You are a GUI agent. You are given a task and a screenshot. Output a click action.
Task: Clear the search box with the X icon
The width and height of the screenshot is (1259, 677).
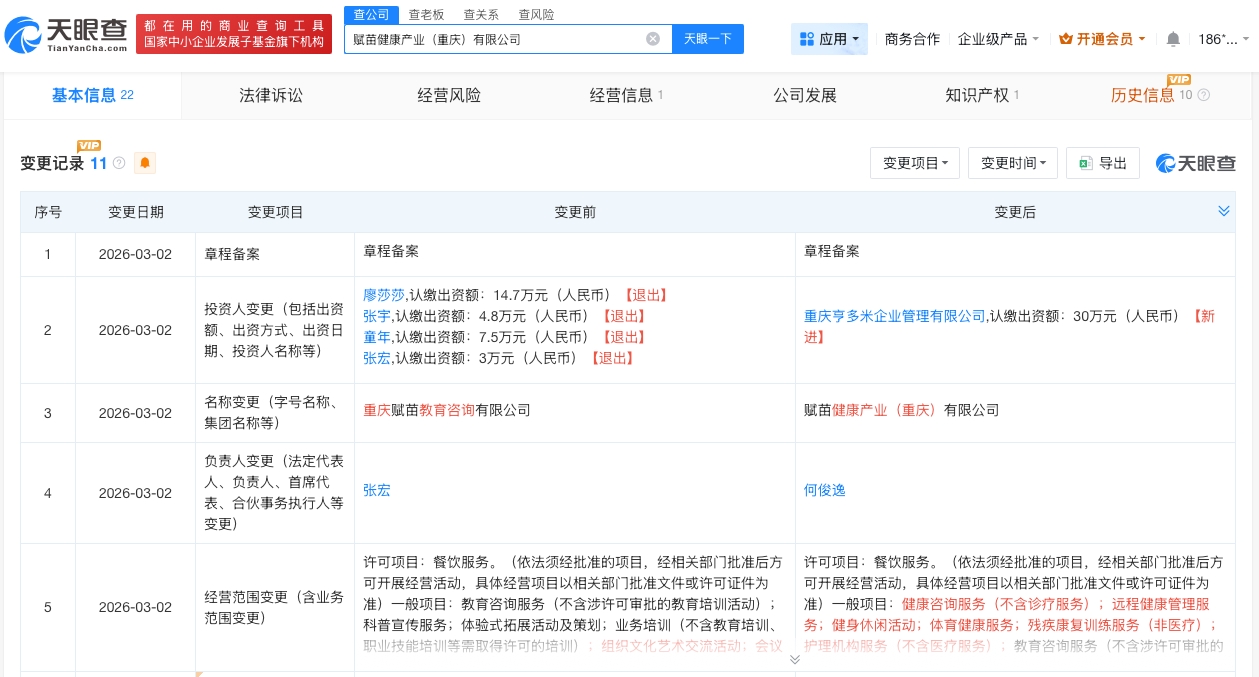pos(653,39)
